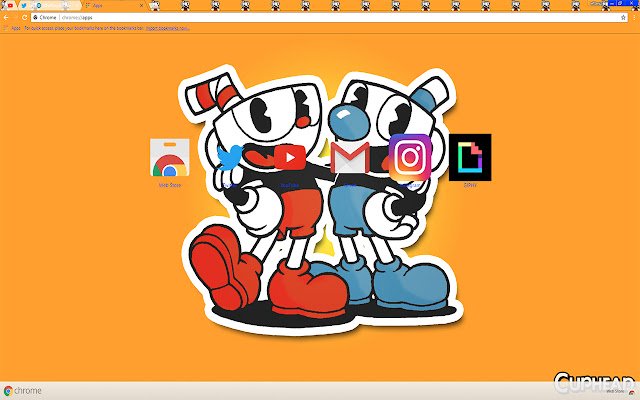Image resolution: width=640 pixels, height=400 pixels.
Task: Open the Gmail app icon
Action: pyautogui.click(x=350, y=158)
